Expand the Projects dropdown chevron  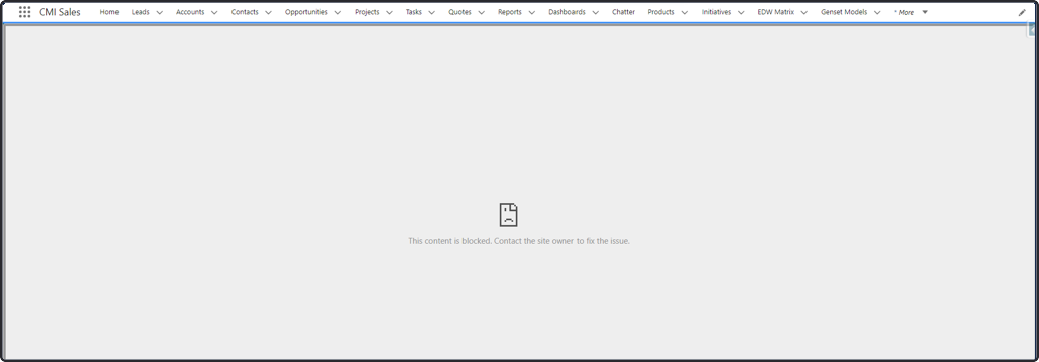[x=390, y=13]
